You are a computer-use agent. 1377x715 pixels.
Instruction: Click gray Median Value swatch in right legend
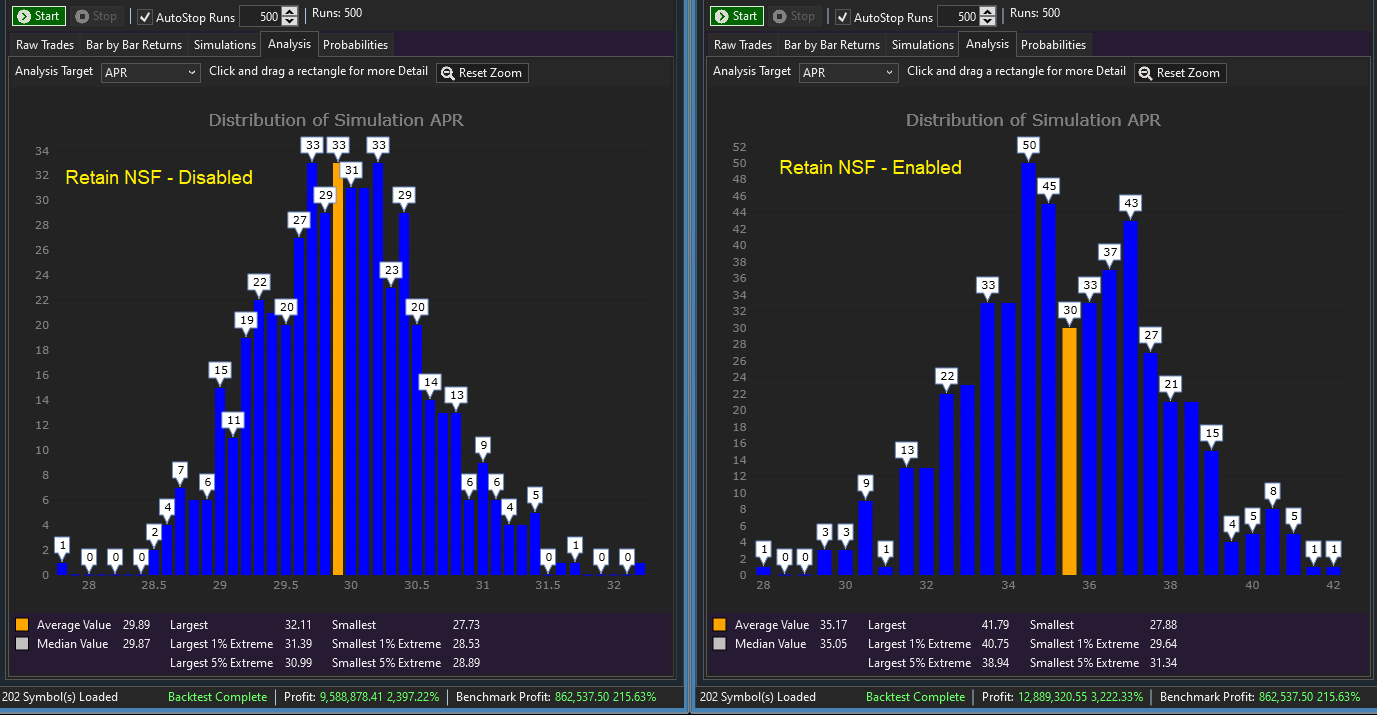(720, 644)
